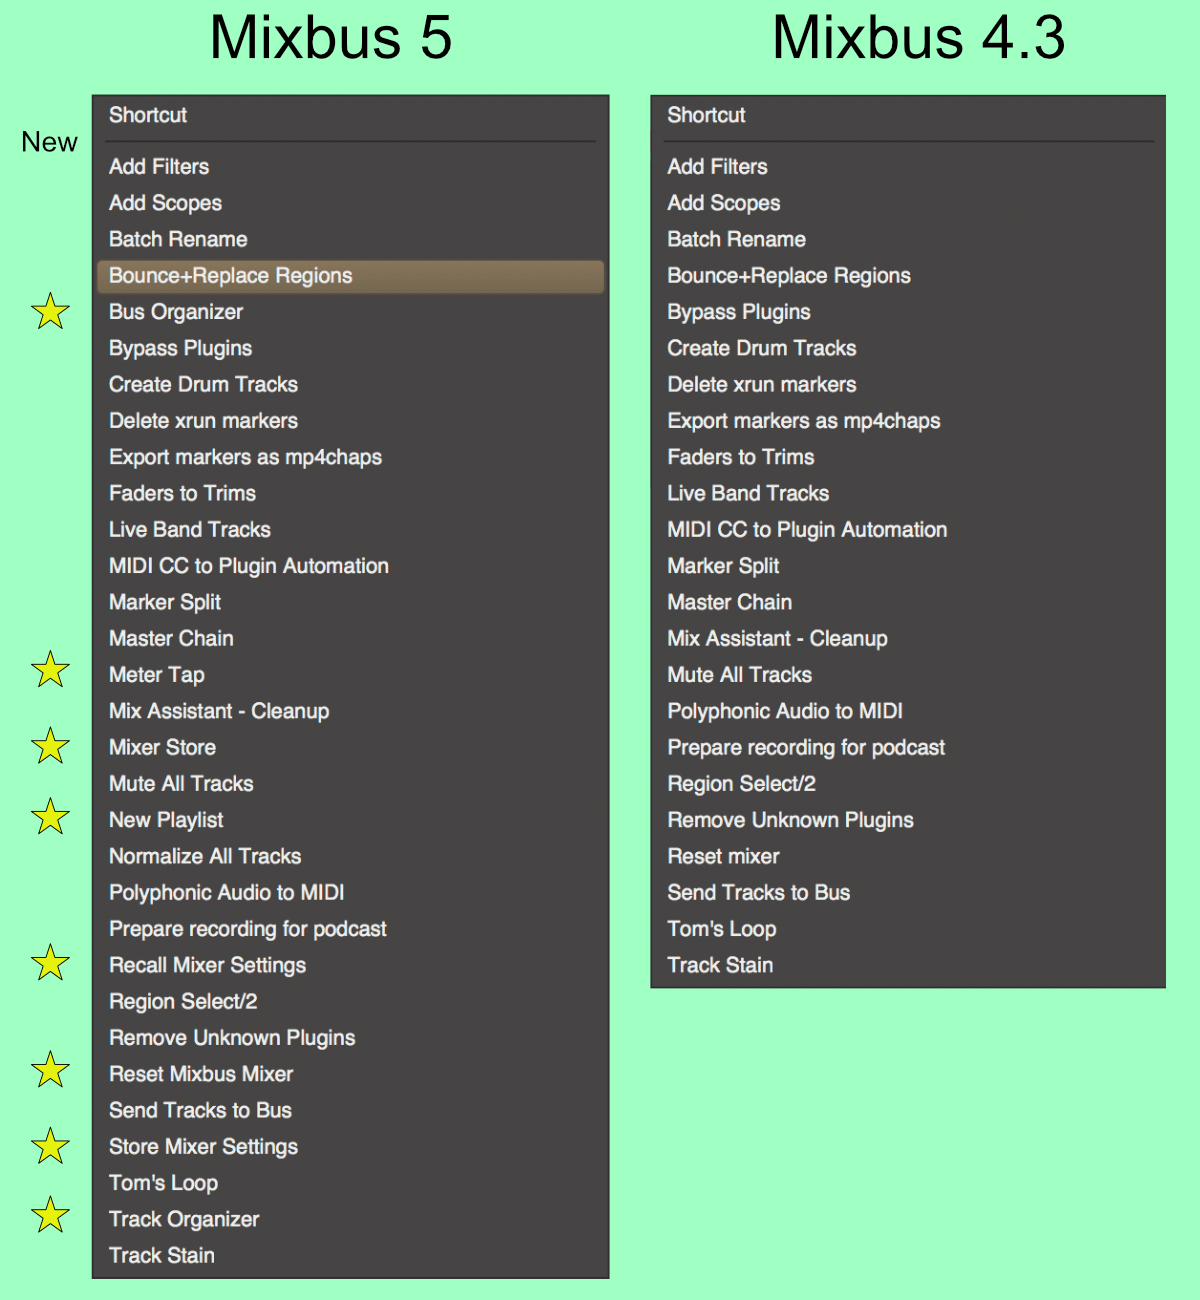Click the star icon beside Bus Organizer

(x=50, y=312)
